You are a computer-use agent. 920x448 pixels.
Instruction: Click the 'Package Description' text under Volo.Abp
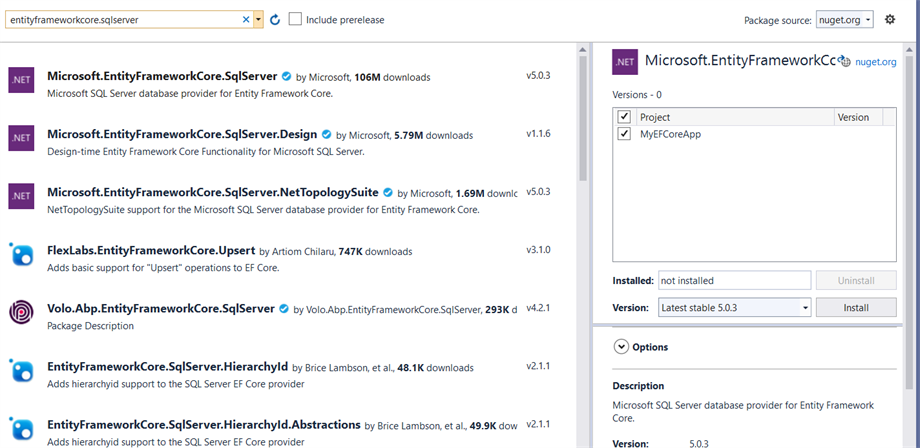point(90,325)
